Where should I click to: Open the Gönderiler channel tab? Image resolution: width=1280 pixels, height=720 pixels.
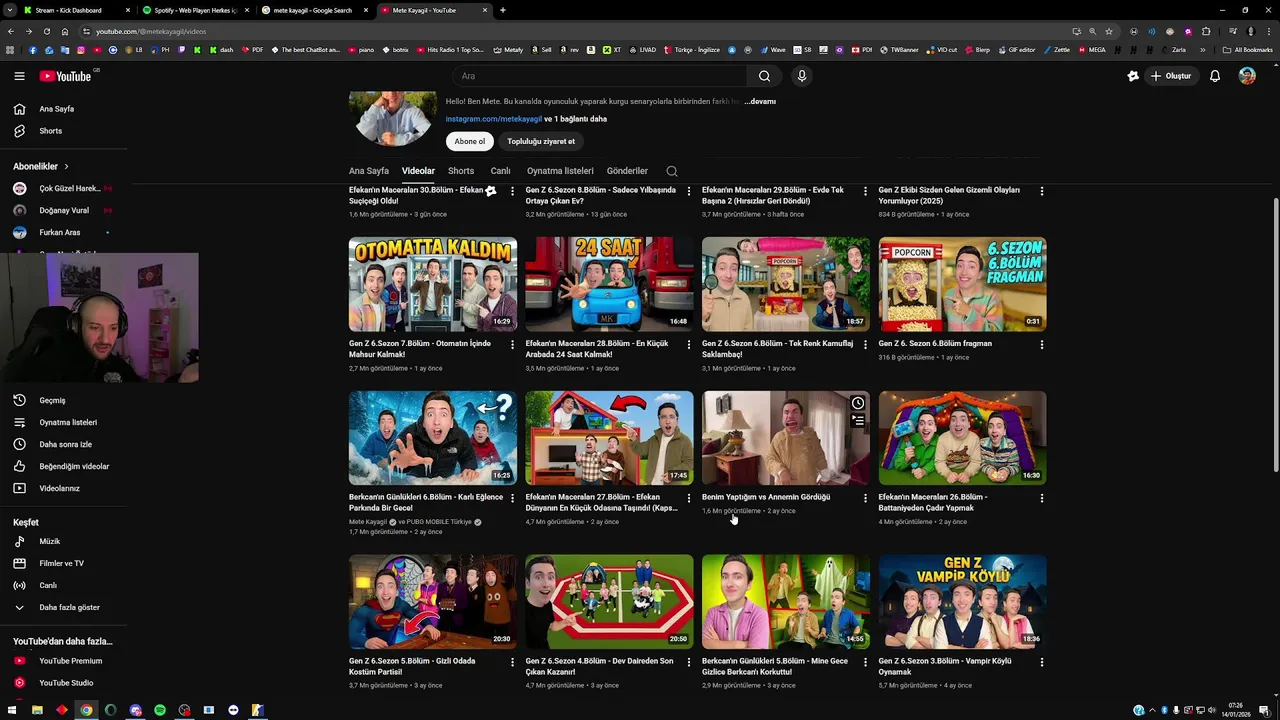pos(627,171)
